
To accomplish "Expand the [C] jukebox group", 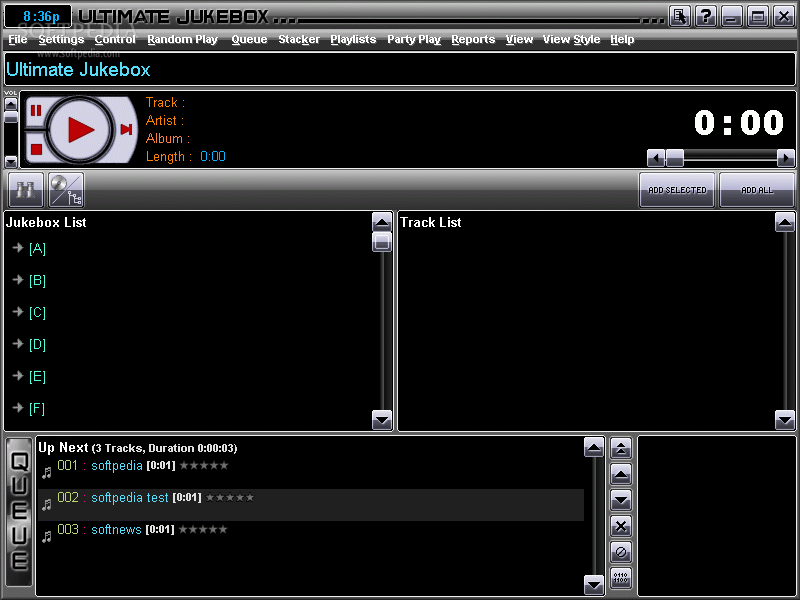I will click(18, 311).
